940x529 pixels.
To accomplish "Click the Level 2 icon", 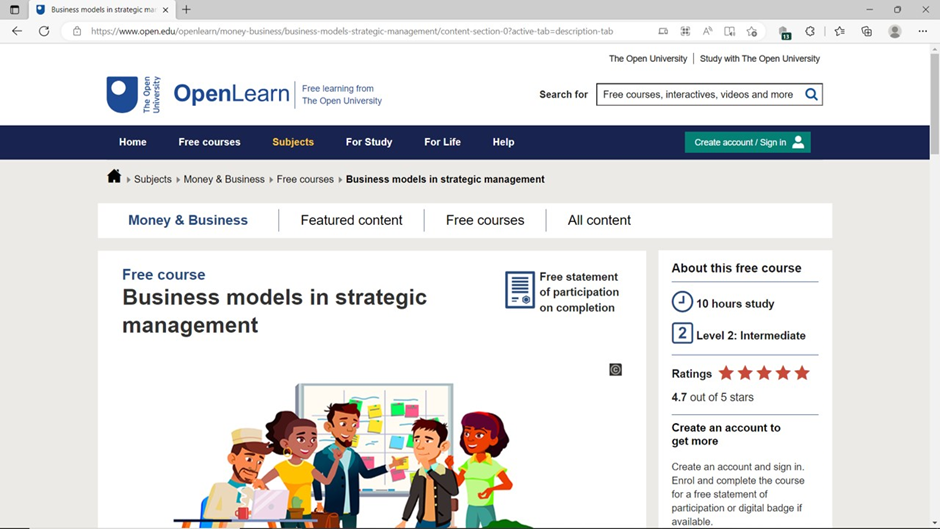I will tap(682, 333).
